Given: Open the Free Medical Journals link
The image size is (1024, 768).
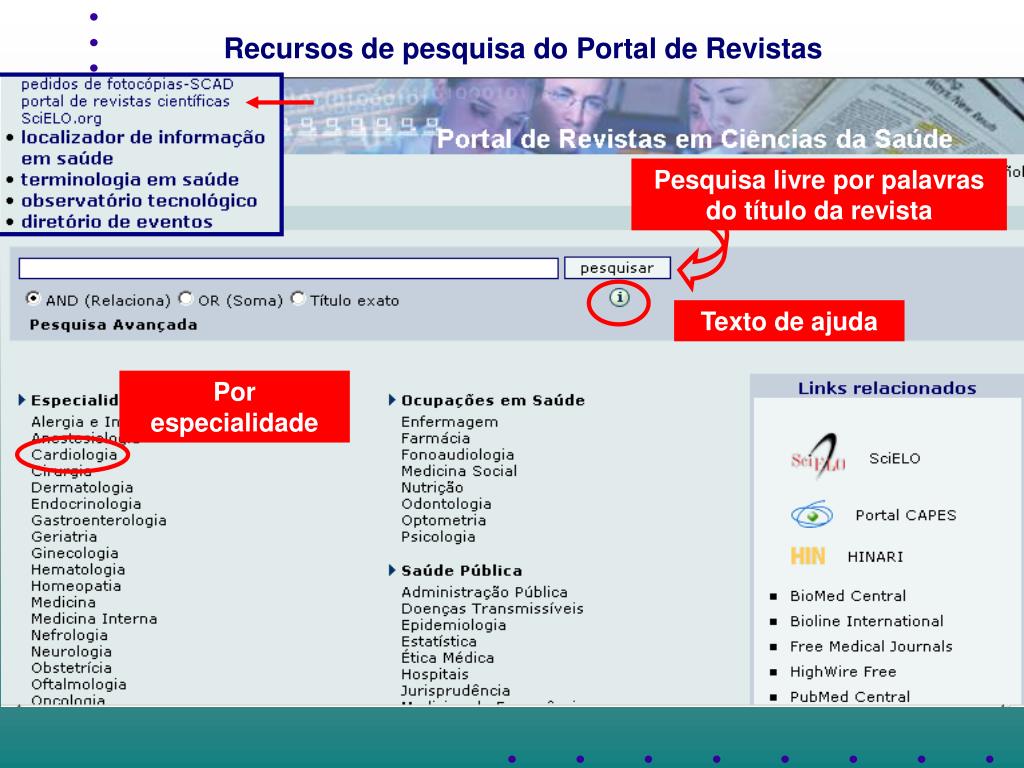Looking at the screenshot, I should tap(871, 647).
